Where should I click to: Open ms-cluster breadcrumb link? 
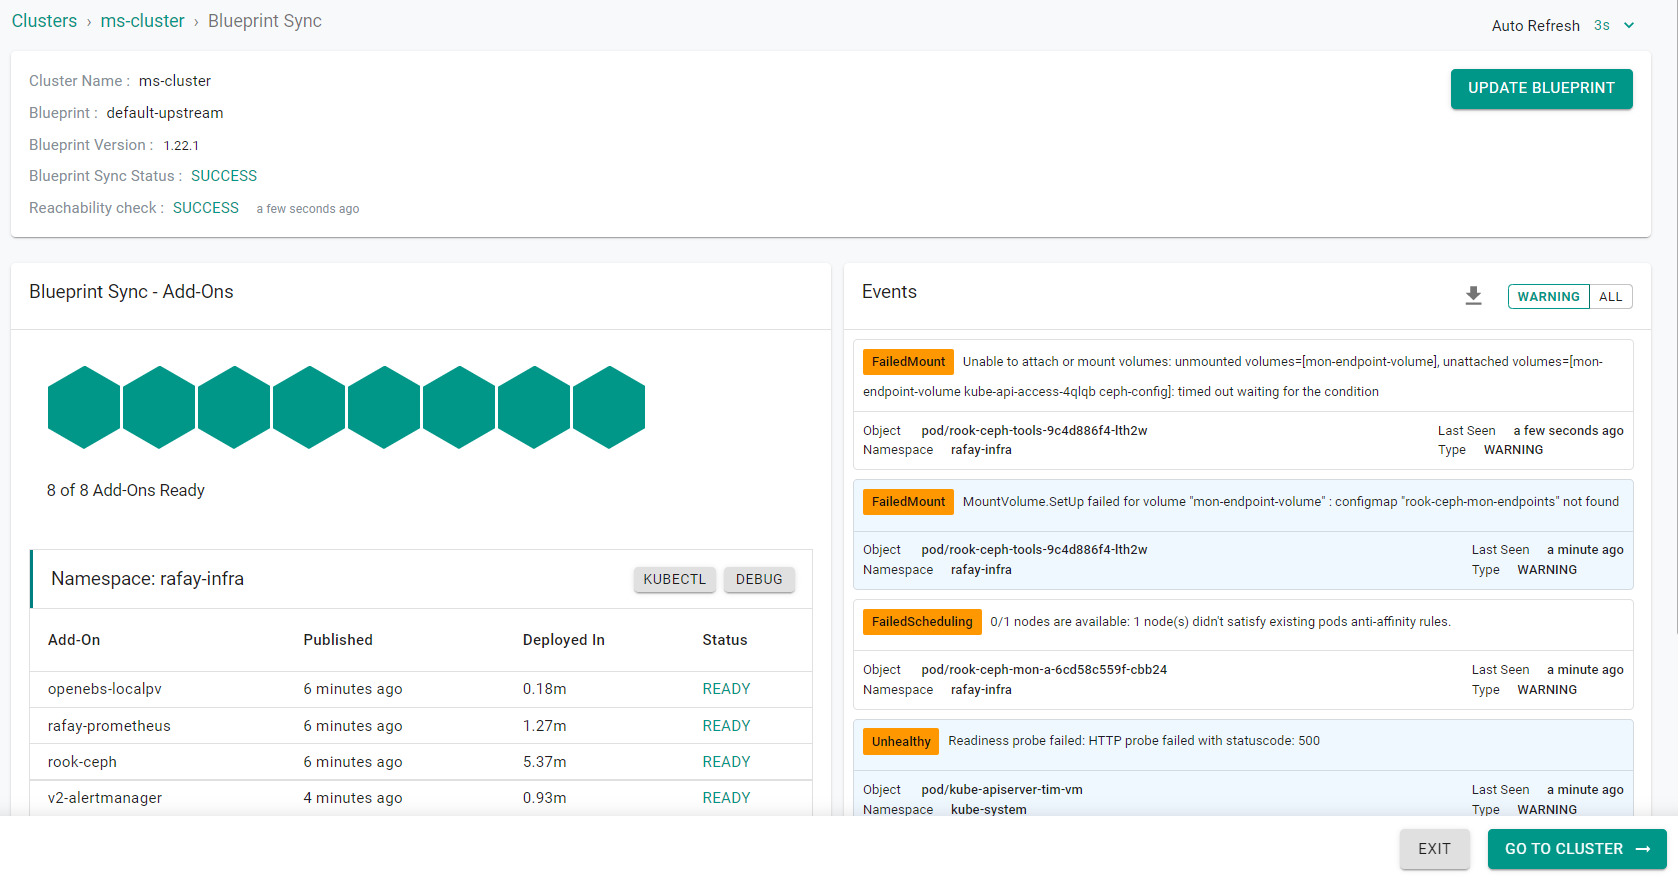pos(142,21)
